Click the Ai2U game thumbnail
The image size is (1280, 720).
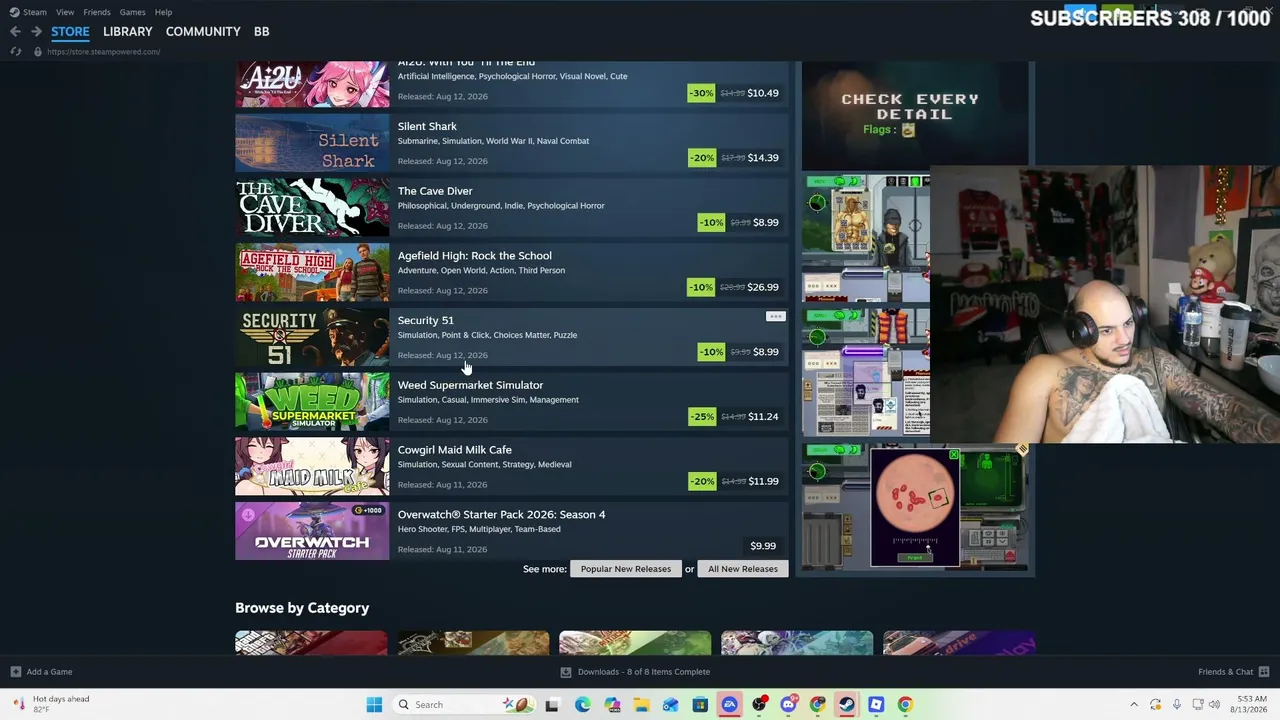312,84
